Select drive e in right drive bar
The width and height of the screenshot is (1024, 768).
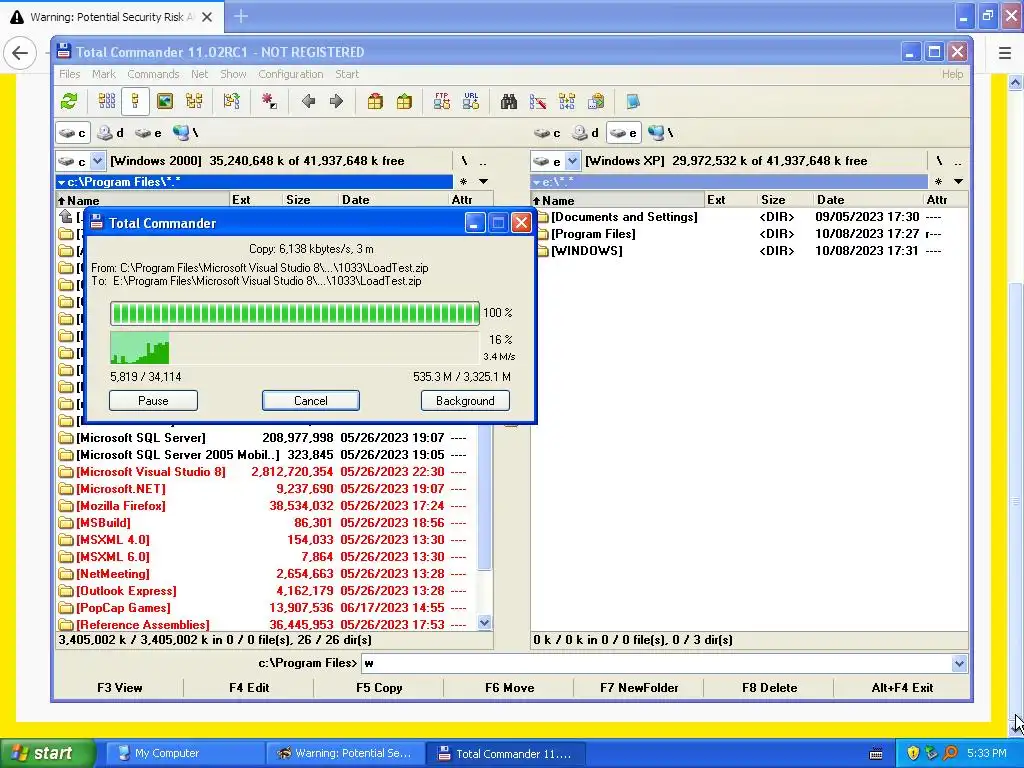624,133
